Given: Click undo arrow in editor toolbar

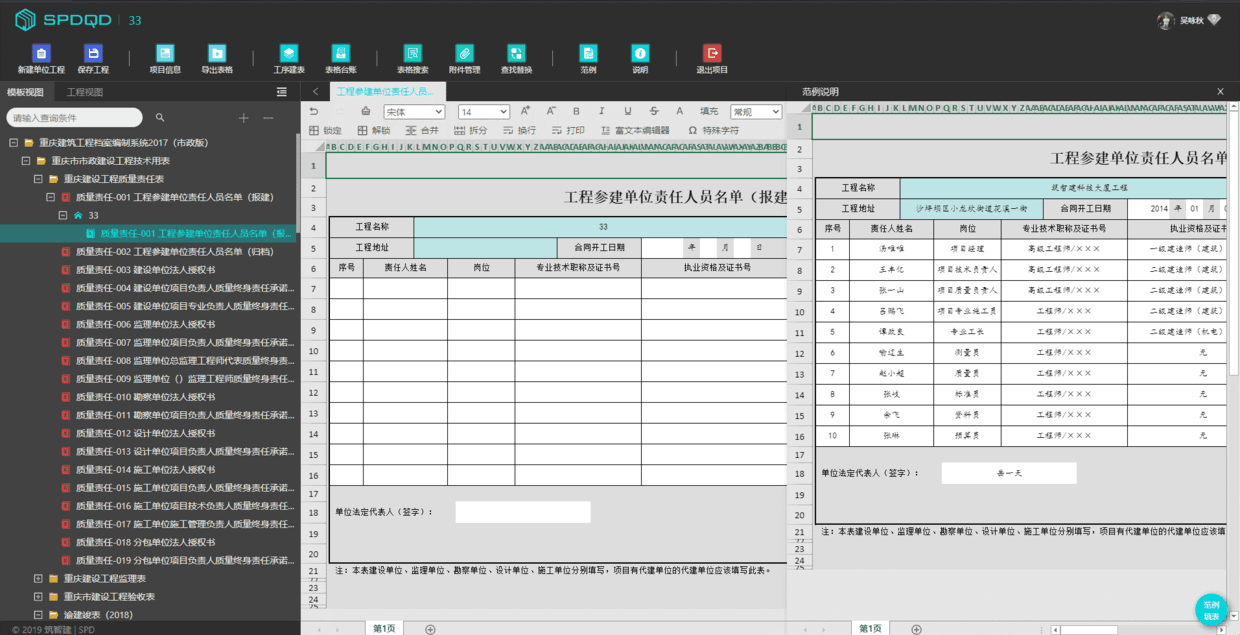Looking at the screenshot, I should pyautogui.click(x=314, y=111).
